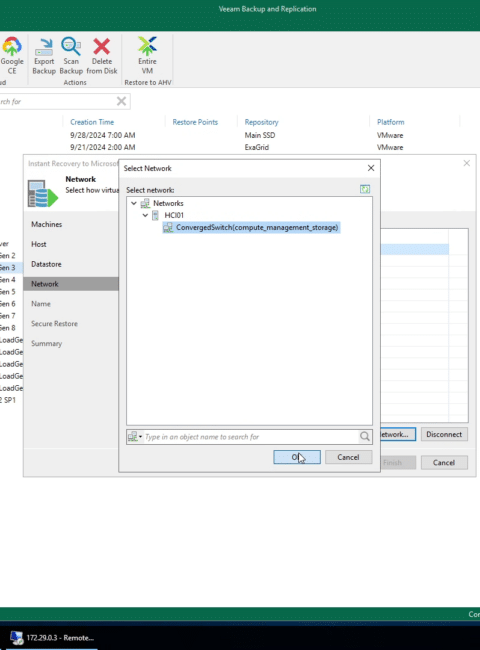Select the HCI01 host item

click(174, 215)
